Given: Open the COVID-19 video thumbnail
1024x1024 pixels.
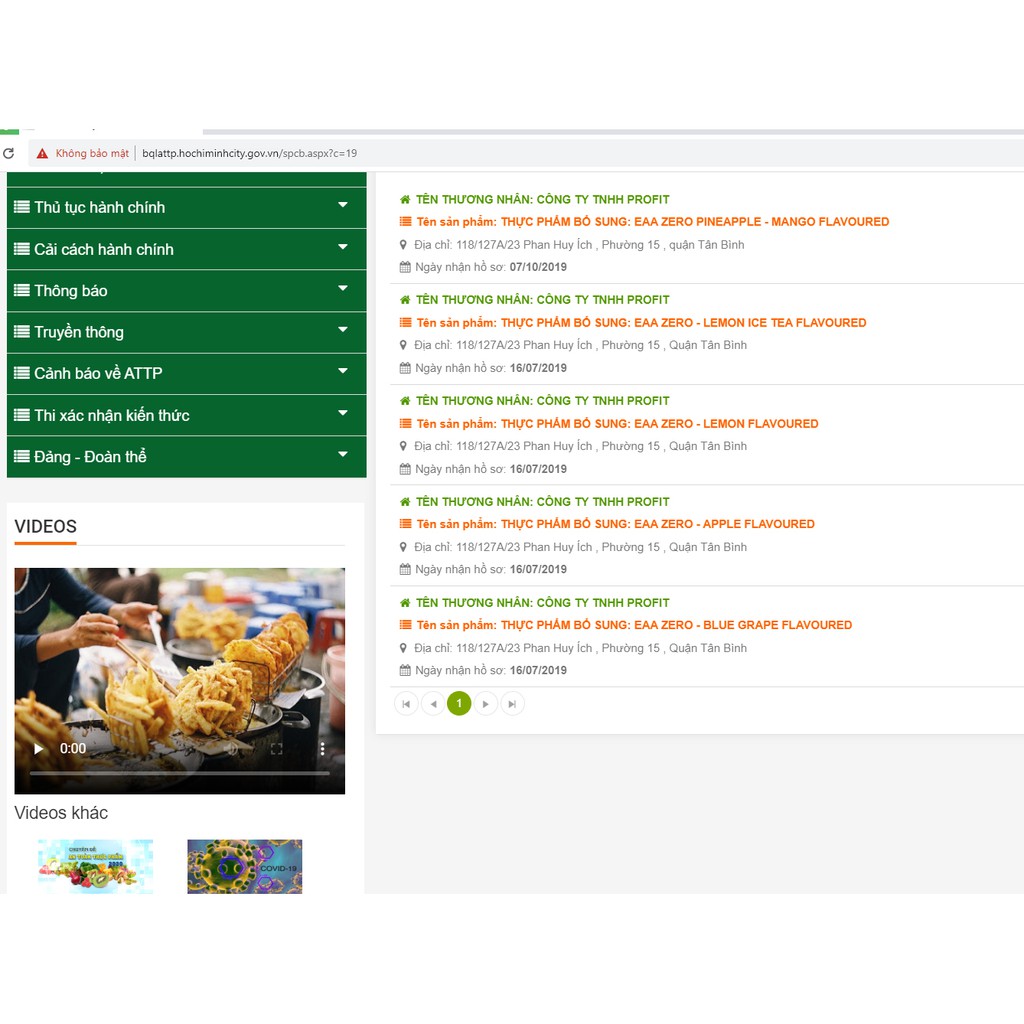Looking at the screenshot, I should 244,866.
